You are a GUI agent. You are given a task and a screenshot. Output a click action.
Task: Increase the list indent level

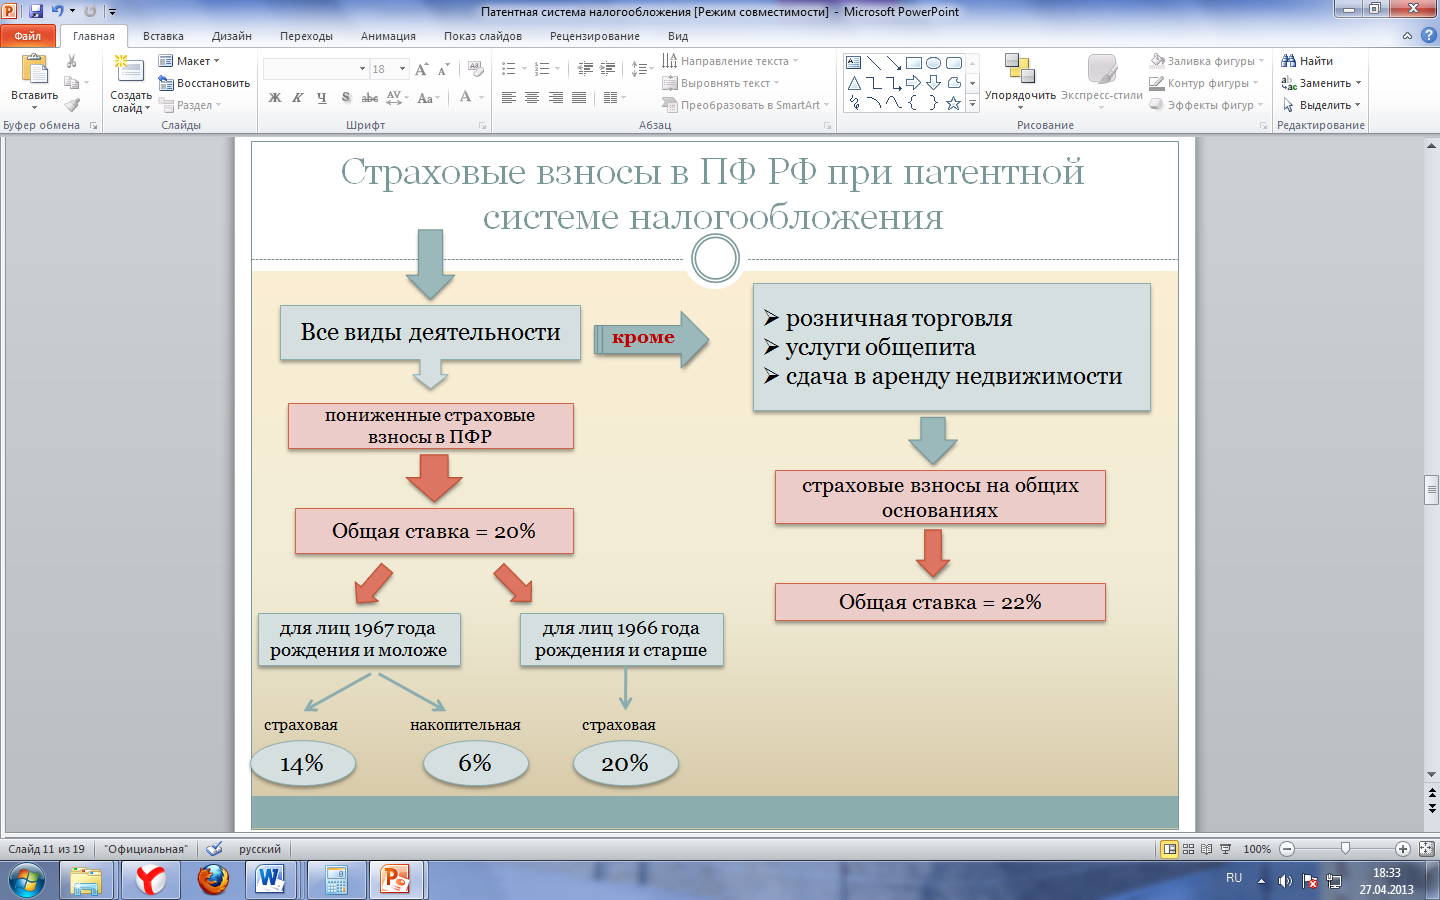coord(608,69)
